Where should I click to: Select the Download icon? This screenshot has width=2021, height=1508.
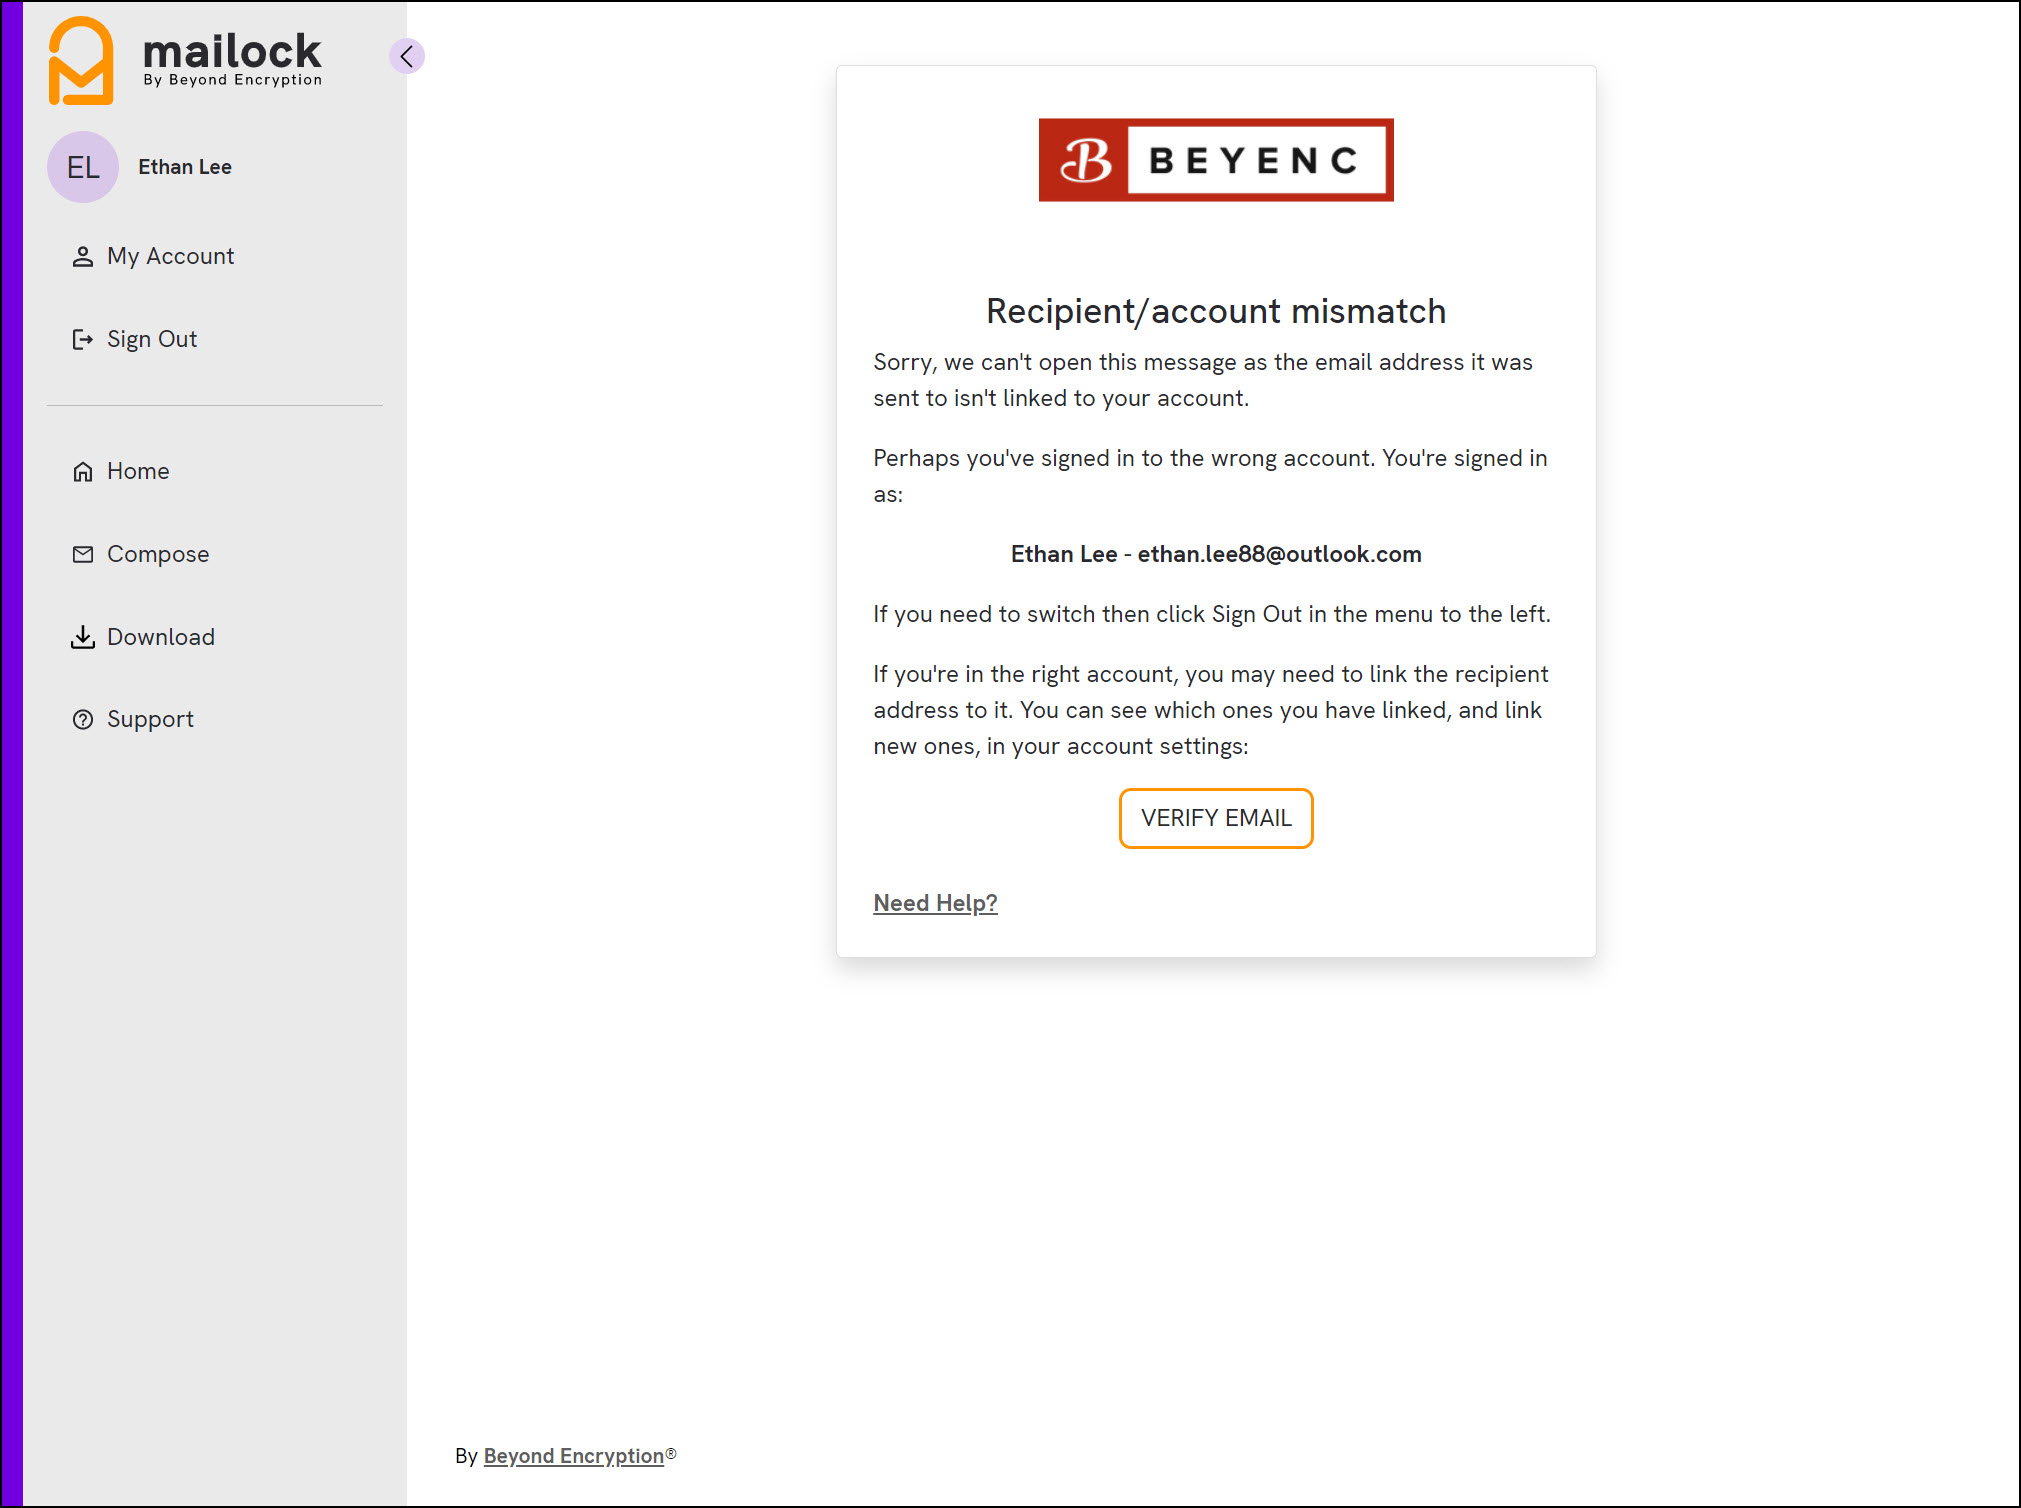coord(83,637)
